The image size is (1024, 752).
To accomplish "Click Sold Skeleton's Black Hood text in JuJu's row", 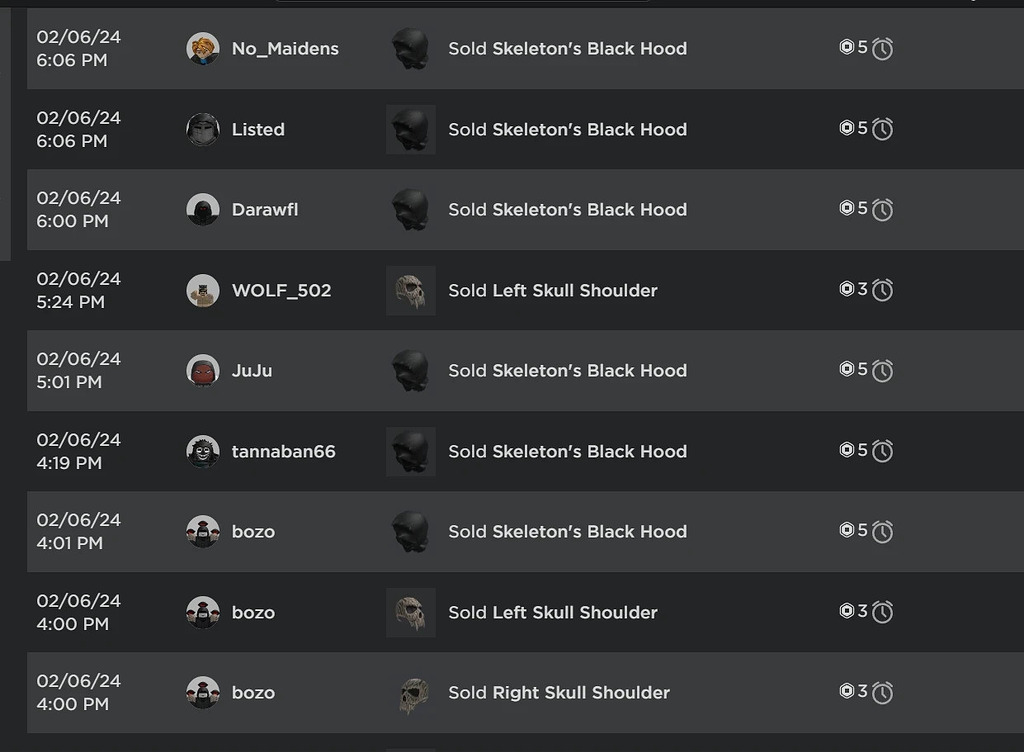I will pos(567,369).
